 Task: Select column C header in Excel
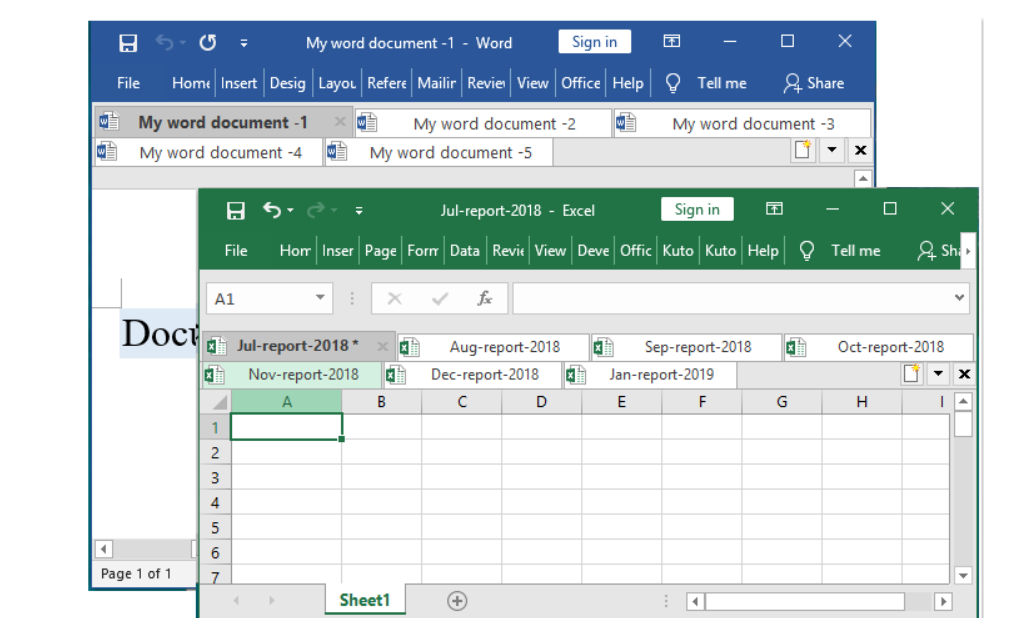click(x=462, y=402)
